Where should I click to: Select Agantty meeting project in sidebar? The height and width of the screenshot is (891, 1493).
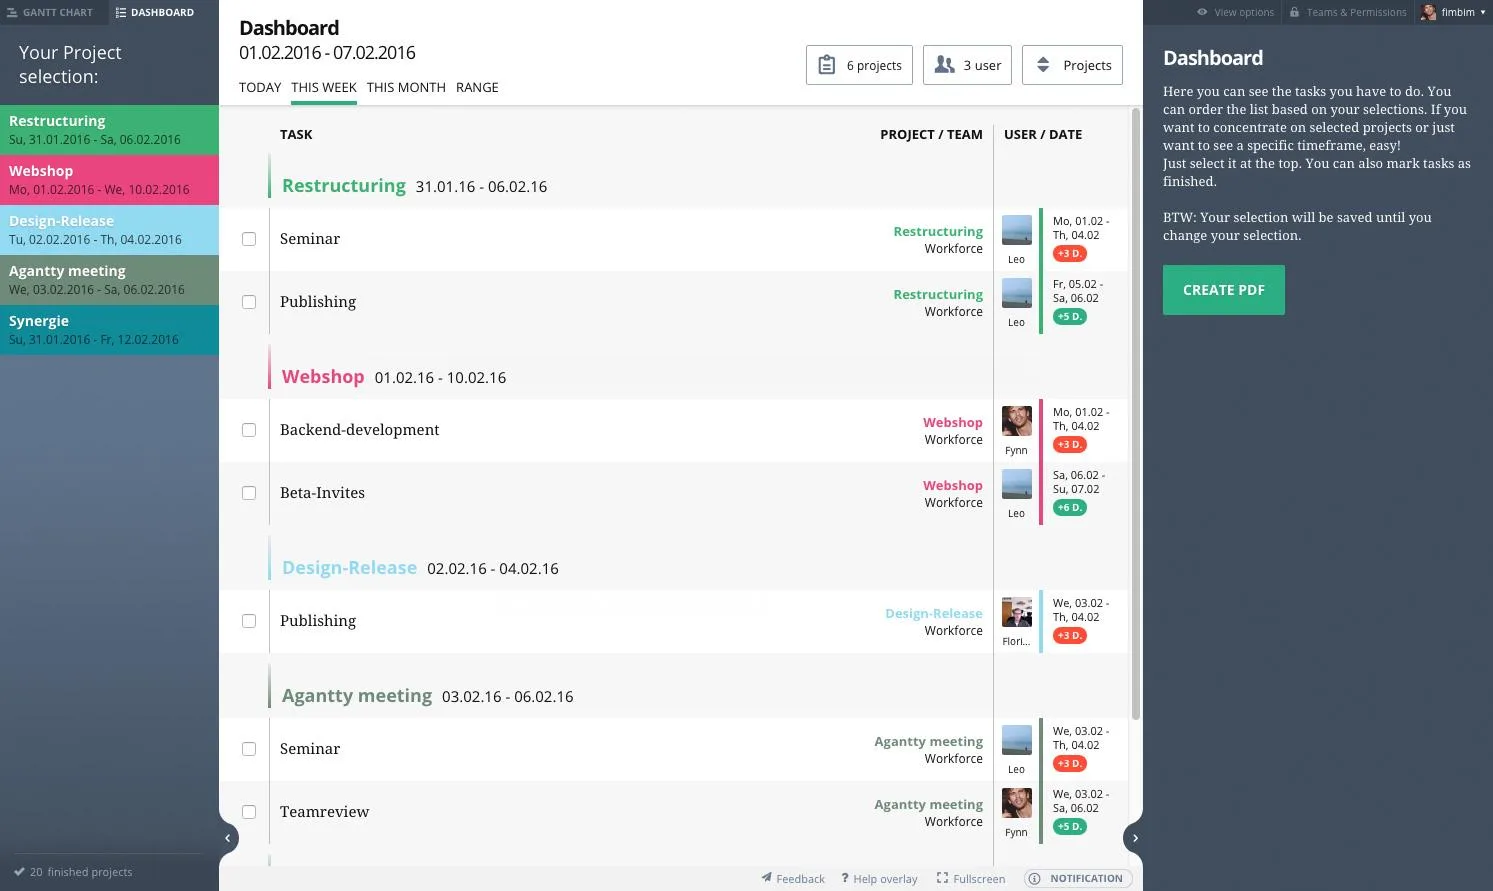[x=109, y=280]
